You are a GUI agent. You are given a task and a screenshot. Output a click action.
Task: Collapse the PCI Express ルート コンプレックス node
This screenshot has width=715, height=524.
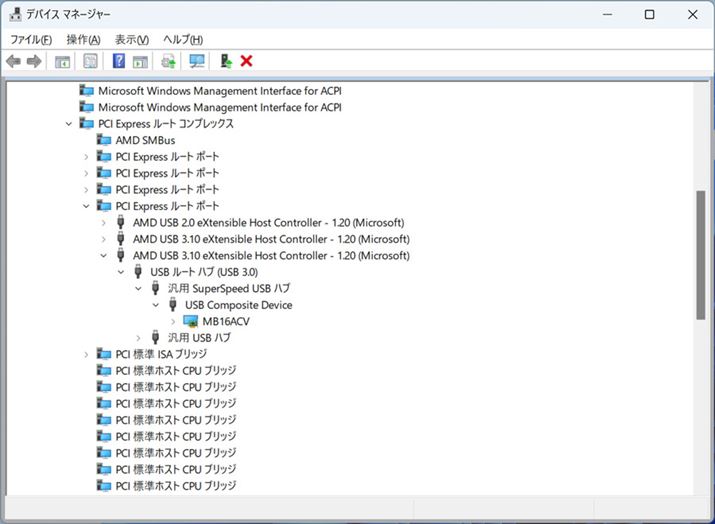[68, 124]
